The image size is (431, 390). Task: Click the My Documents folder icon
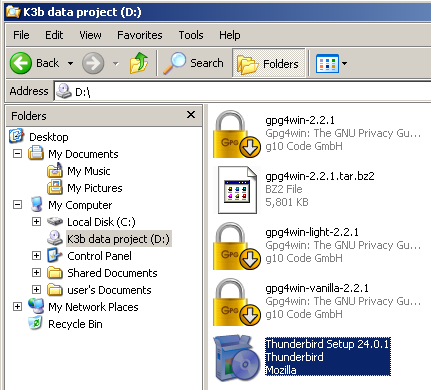[x=36, y=153]
